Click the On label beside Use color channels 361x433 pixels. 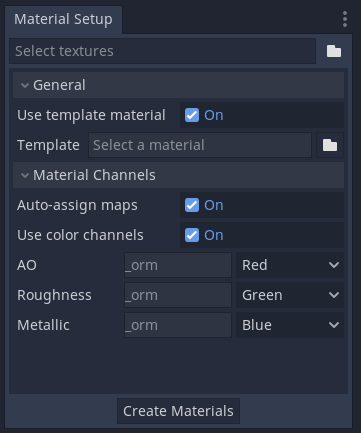(214, 235)
